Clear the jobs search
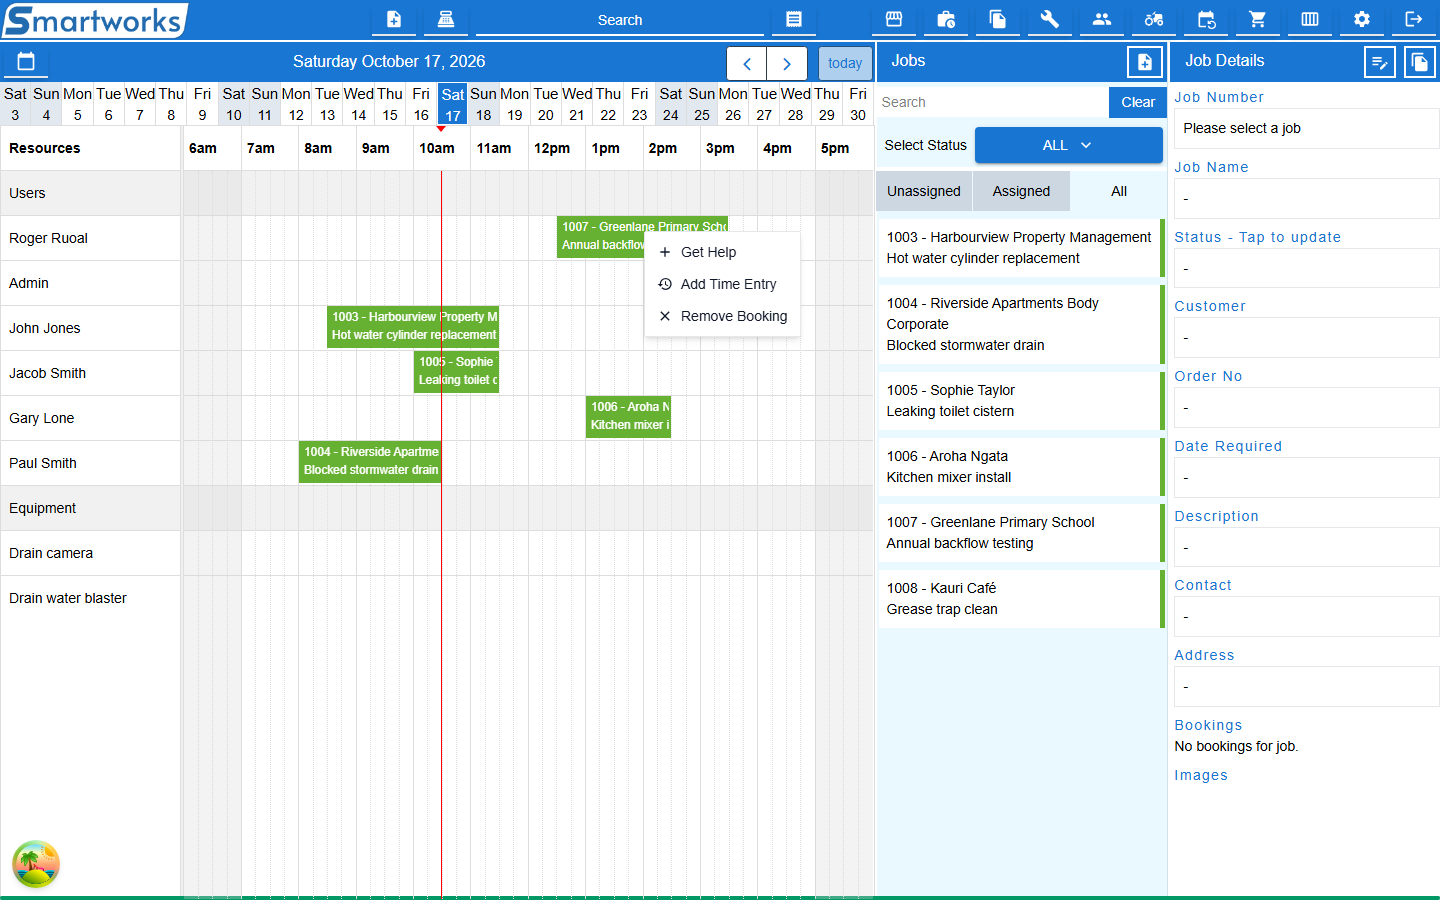The image size is (1440, 900). 1138,102
